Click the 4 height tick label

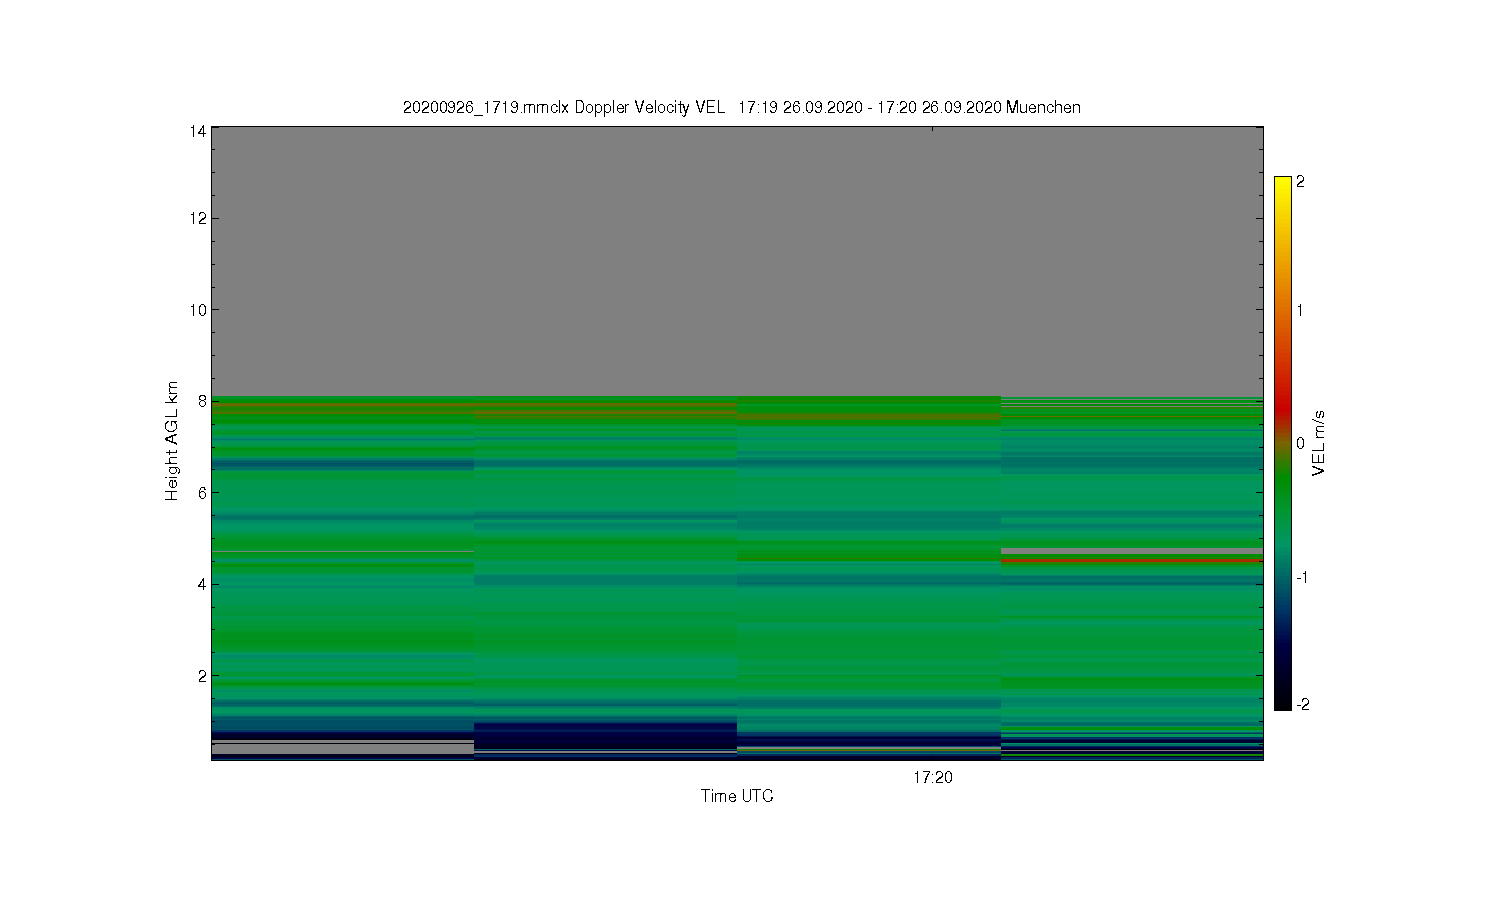(202, 584)
